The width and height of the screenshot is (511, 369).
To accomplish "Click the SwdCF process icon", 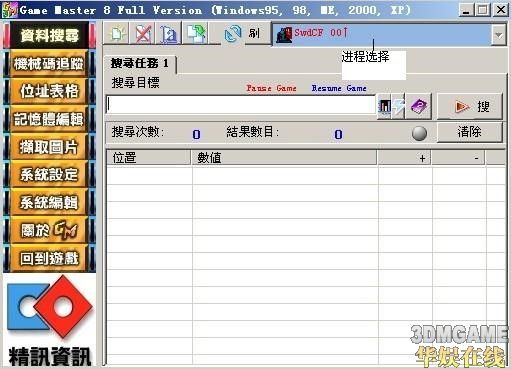I will [284, 35].
